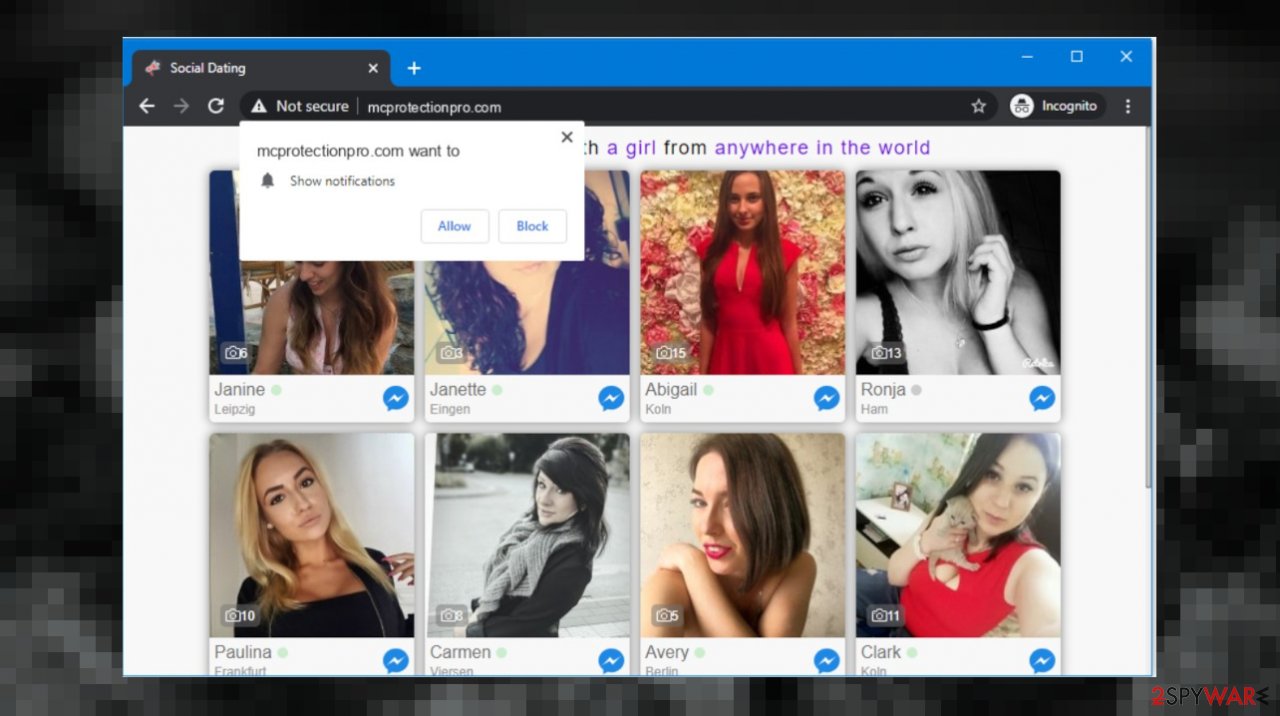This screenshot has height=716, width=1280.
Task: Click the name Ronja
Action: (x=883, y=390)
